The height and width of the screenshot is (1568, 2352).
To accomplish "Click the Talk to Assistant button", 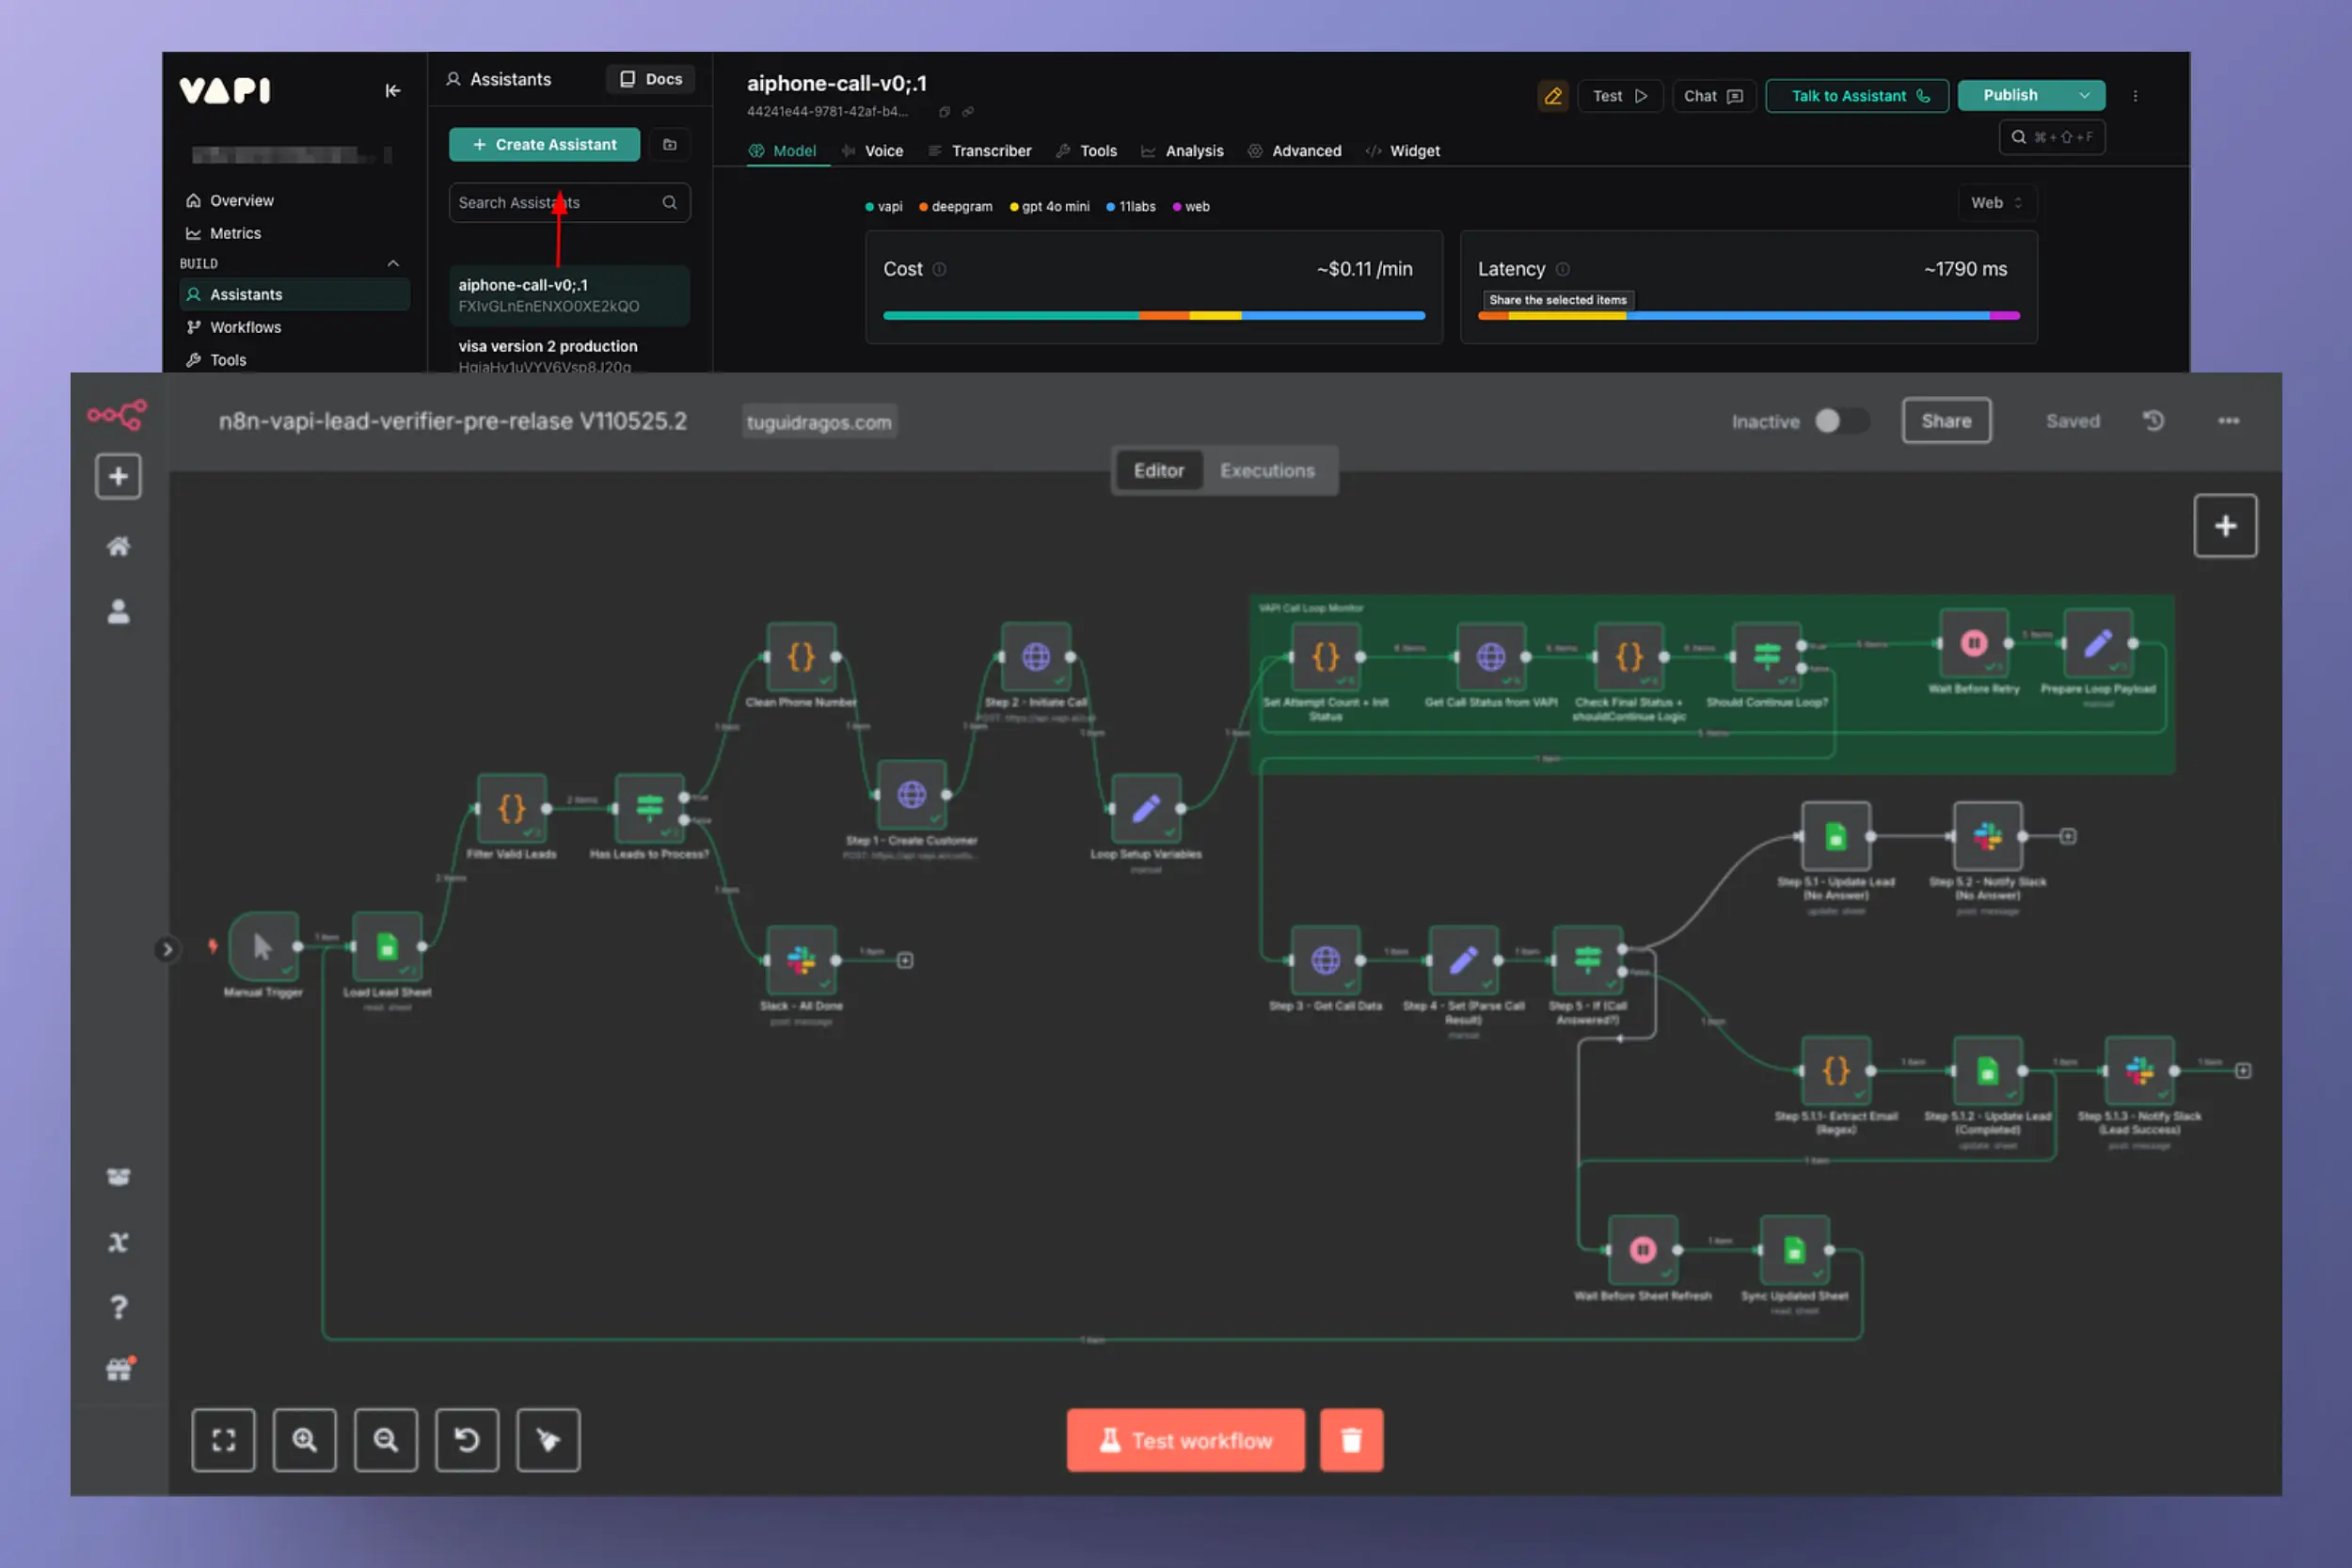I will [1857, 96].
